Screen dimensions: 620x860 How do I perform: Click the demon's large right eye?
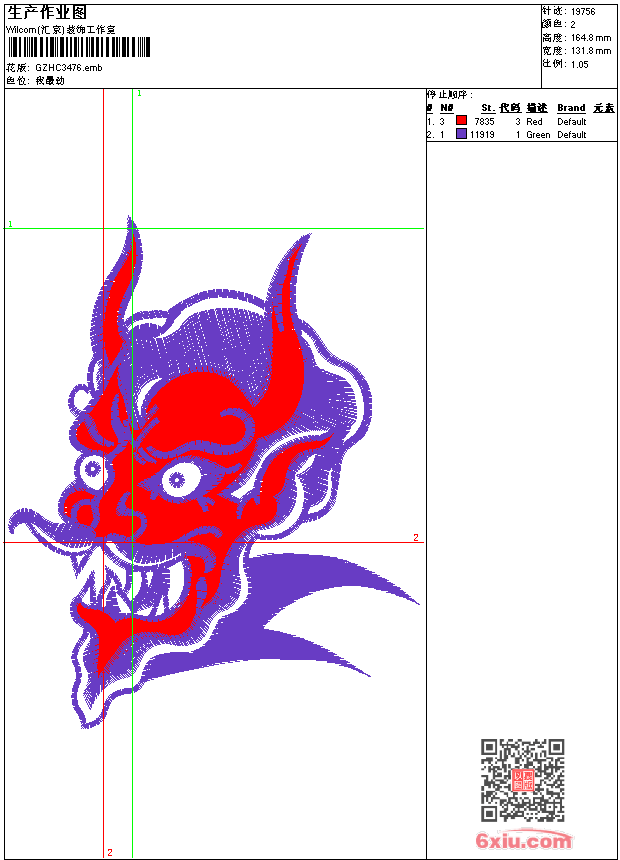coord(177,479)
